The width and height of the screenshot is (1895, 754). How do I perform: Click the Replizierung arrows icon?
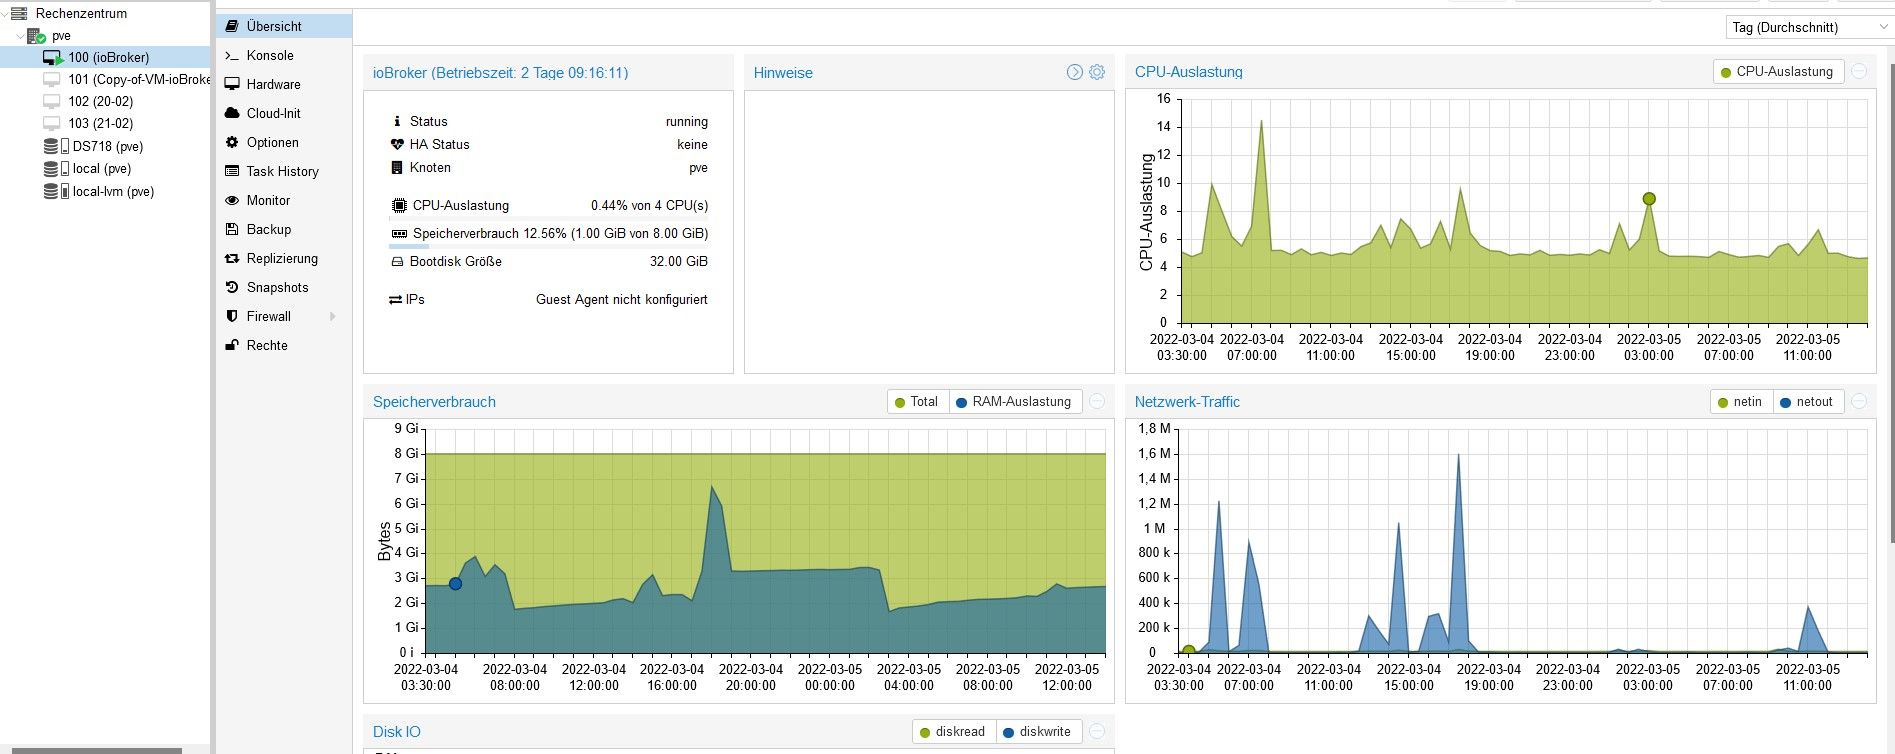(232, 258)
